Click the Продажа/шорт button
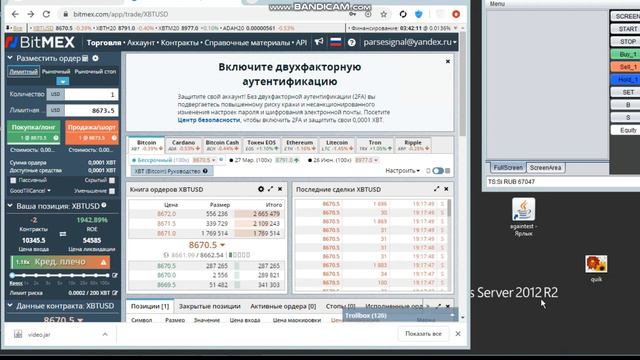The image size is (640, 360). [92, 132]
